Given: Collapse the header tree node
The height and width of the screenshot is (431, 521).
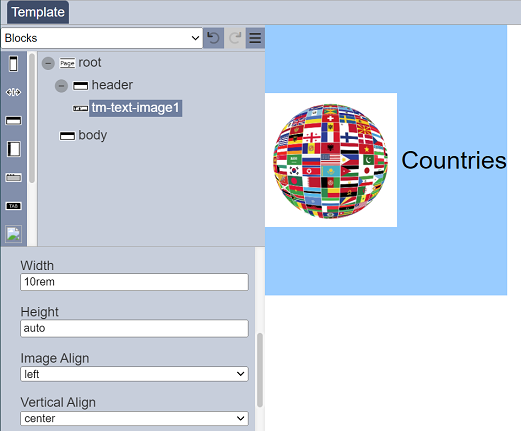Looking at the screenshot, I should (x=61, y=86).
